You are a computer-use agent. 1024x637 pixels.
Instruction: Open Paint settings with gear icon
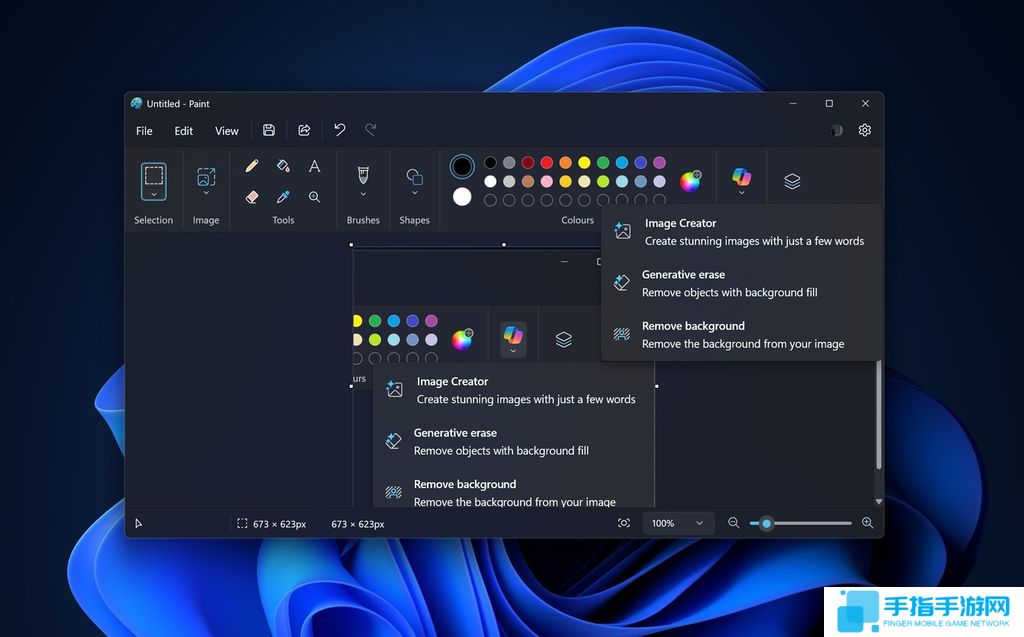(x=865, y=130)
